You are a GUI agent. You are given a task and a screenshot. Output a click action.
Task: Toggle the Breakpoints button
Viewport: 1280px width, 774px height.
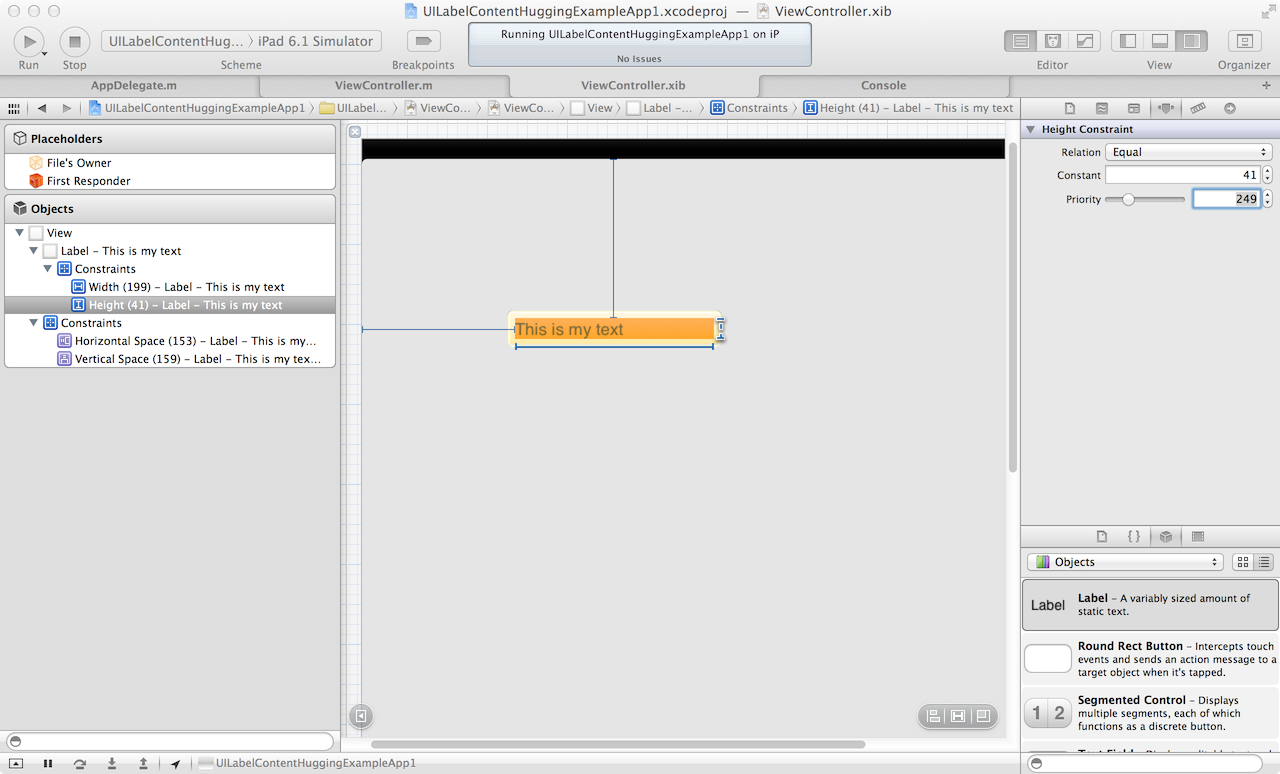click(x=423, y=41)
